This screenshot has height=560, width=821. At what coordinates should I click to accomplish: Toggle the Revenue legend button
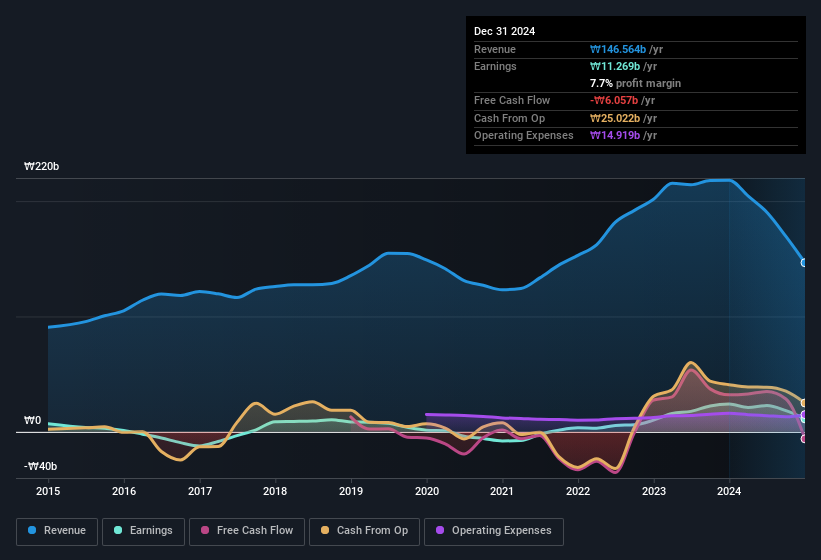coord(57,531)
